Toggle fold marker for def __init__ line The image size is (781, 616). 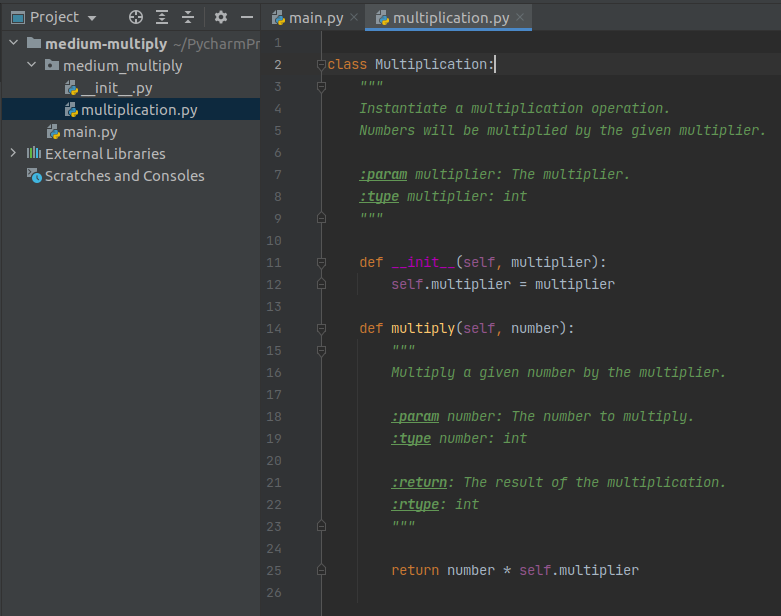(x=321, y=263)
